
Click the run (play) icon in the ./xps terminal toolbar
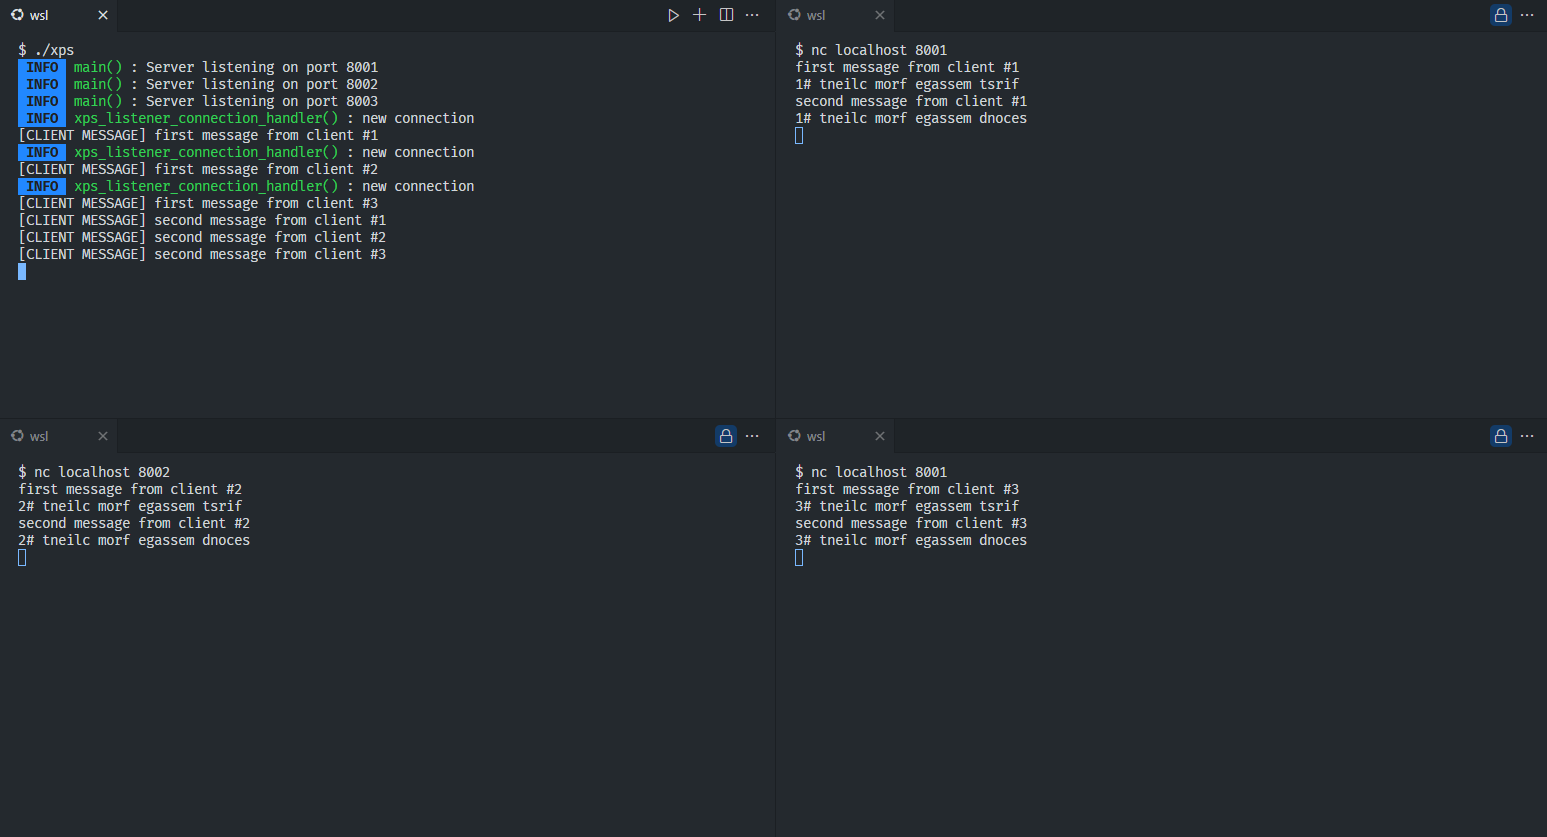[x=673, y=15]
